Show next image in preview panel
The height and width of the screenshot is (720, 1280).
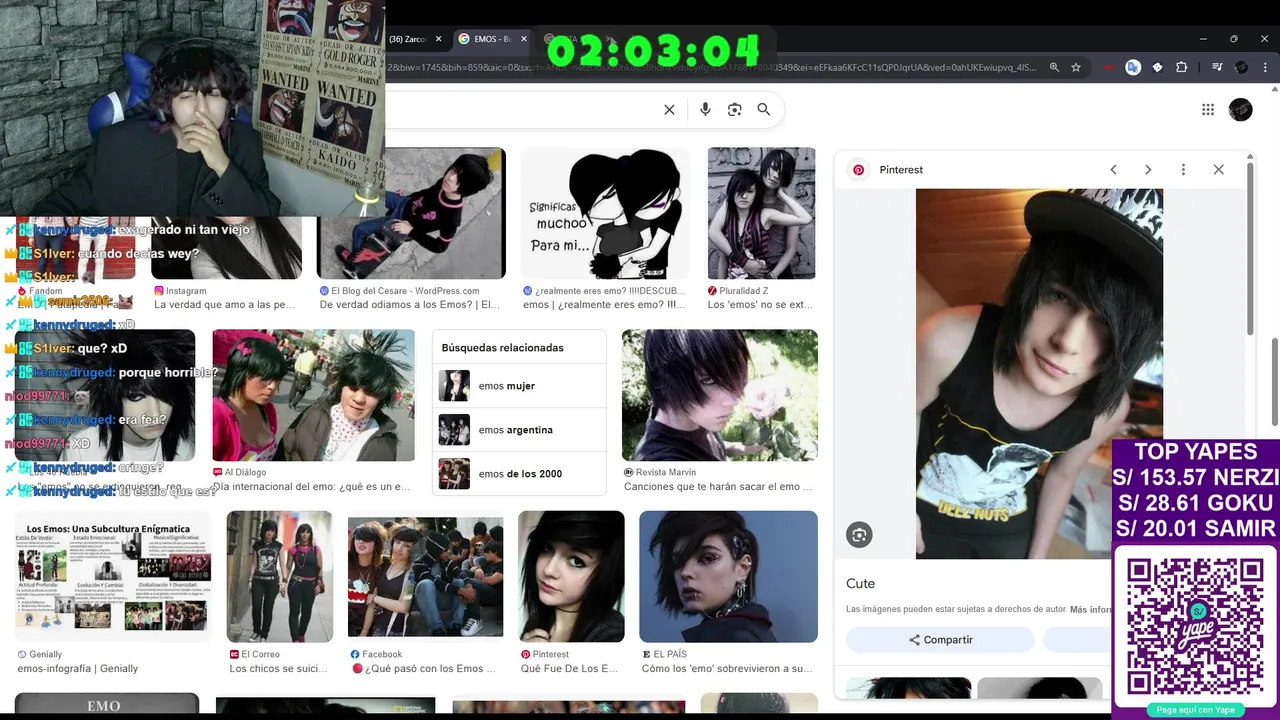point(1148,170)
